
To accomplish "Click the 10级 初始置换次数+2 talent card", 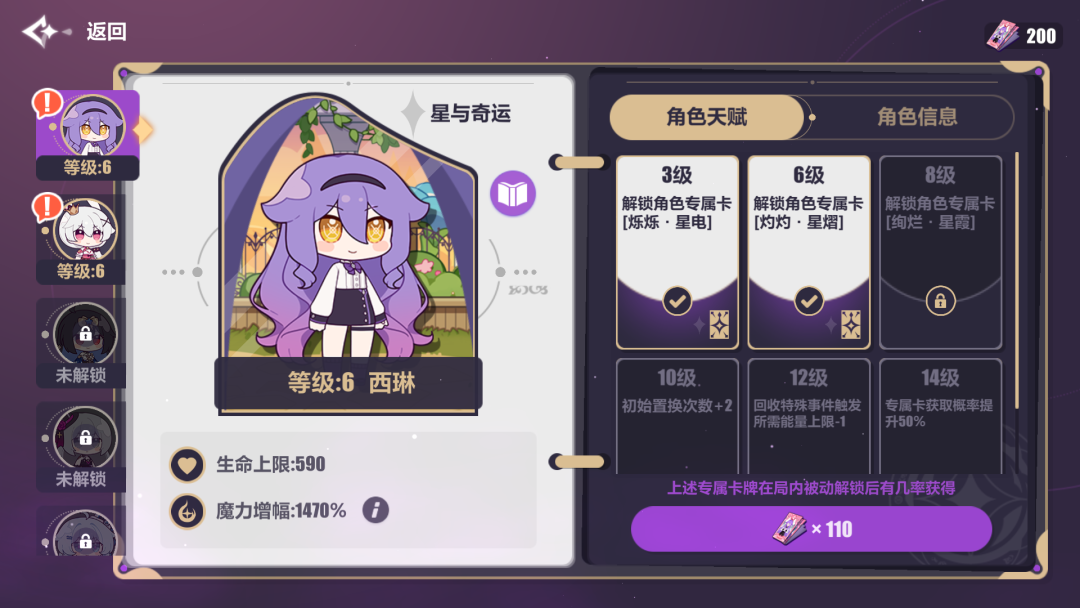I will click(x=677, y=416).
